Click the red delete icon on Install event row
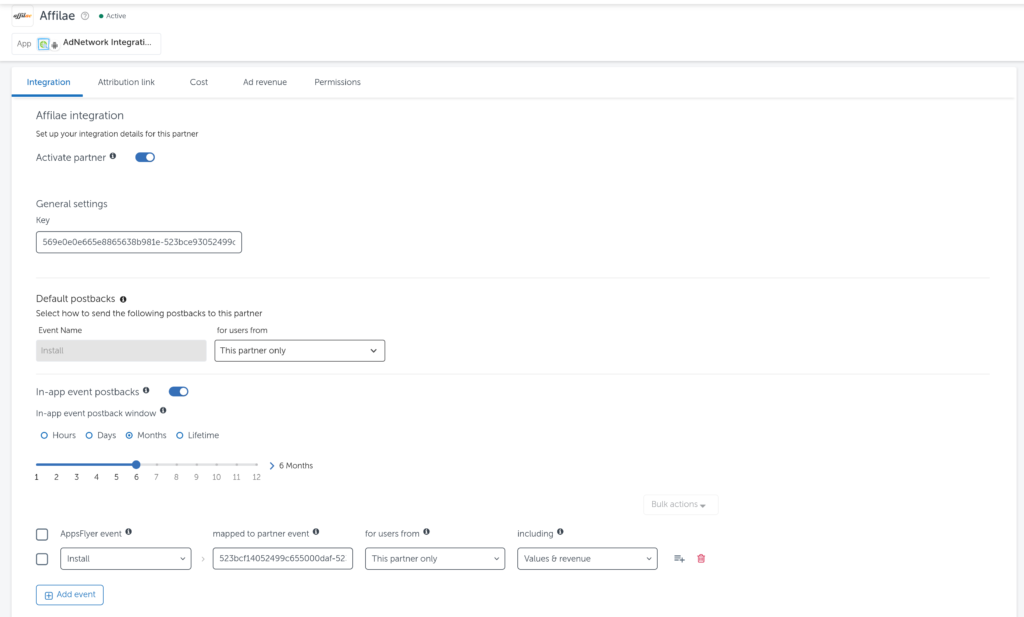The width and height of the screenshot is (1024, 617). point(700,559)
